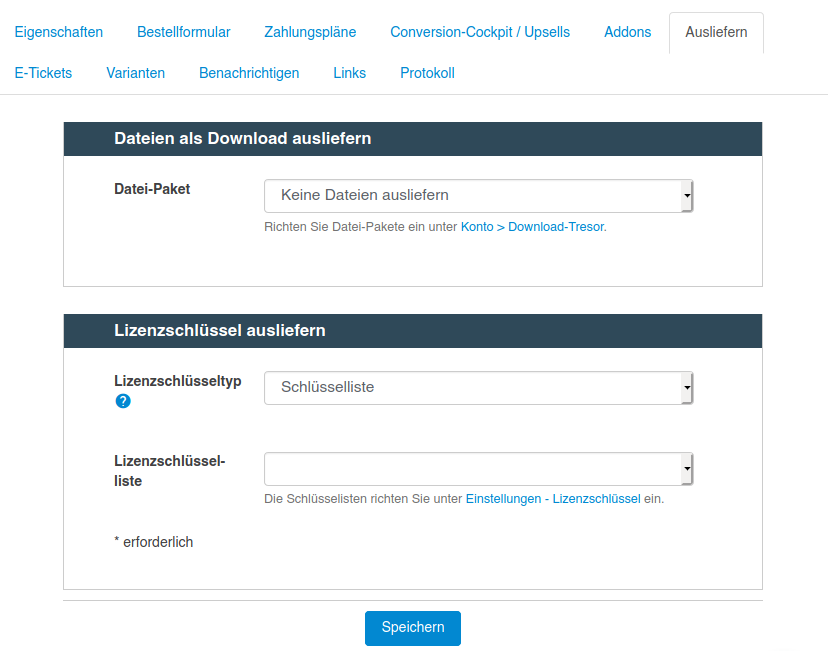The width and height of the screenshot is (835, 651).
Task: Click the active Ausliefern tab
Action: [716, 32]
